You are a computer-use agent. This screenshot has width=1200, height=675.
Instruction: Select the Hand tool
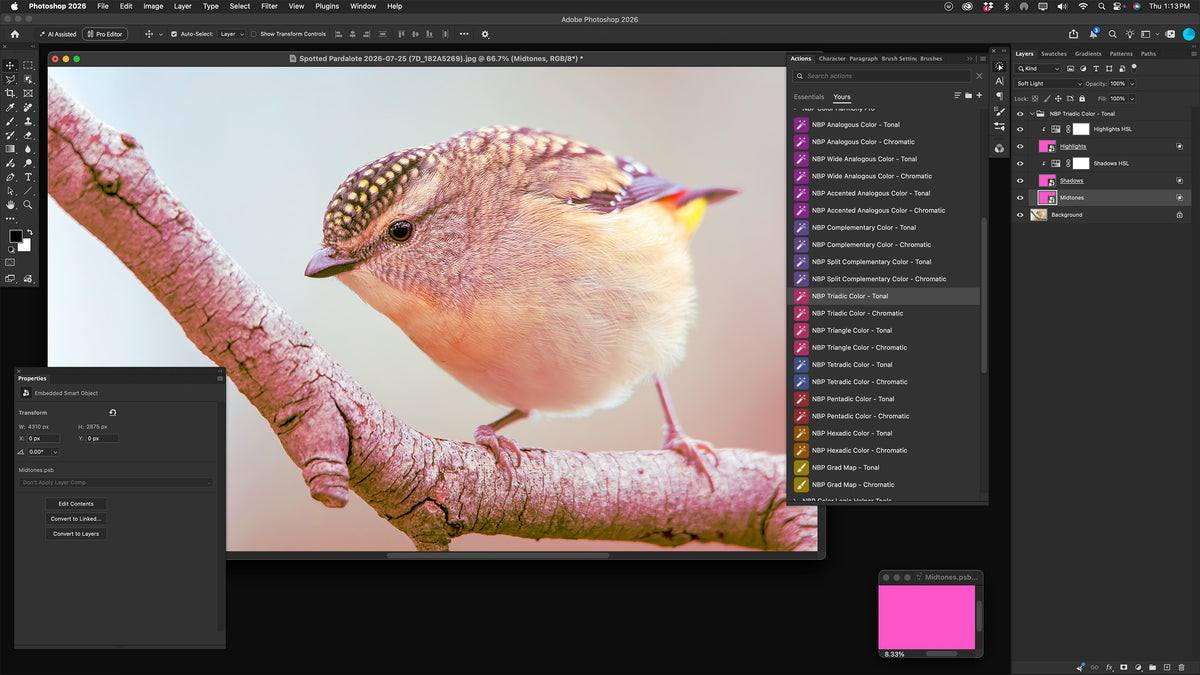click(10, 204)
